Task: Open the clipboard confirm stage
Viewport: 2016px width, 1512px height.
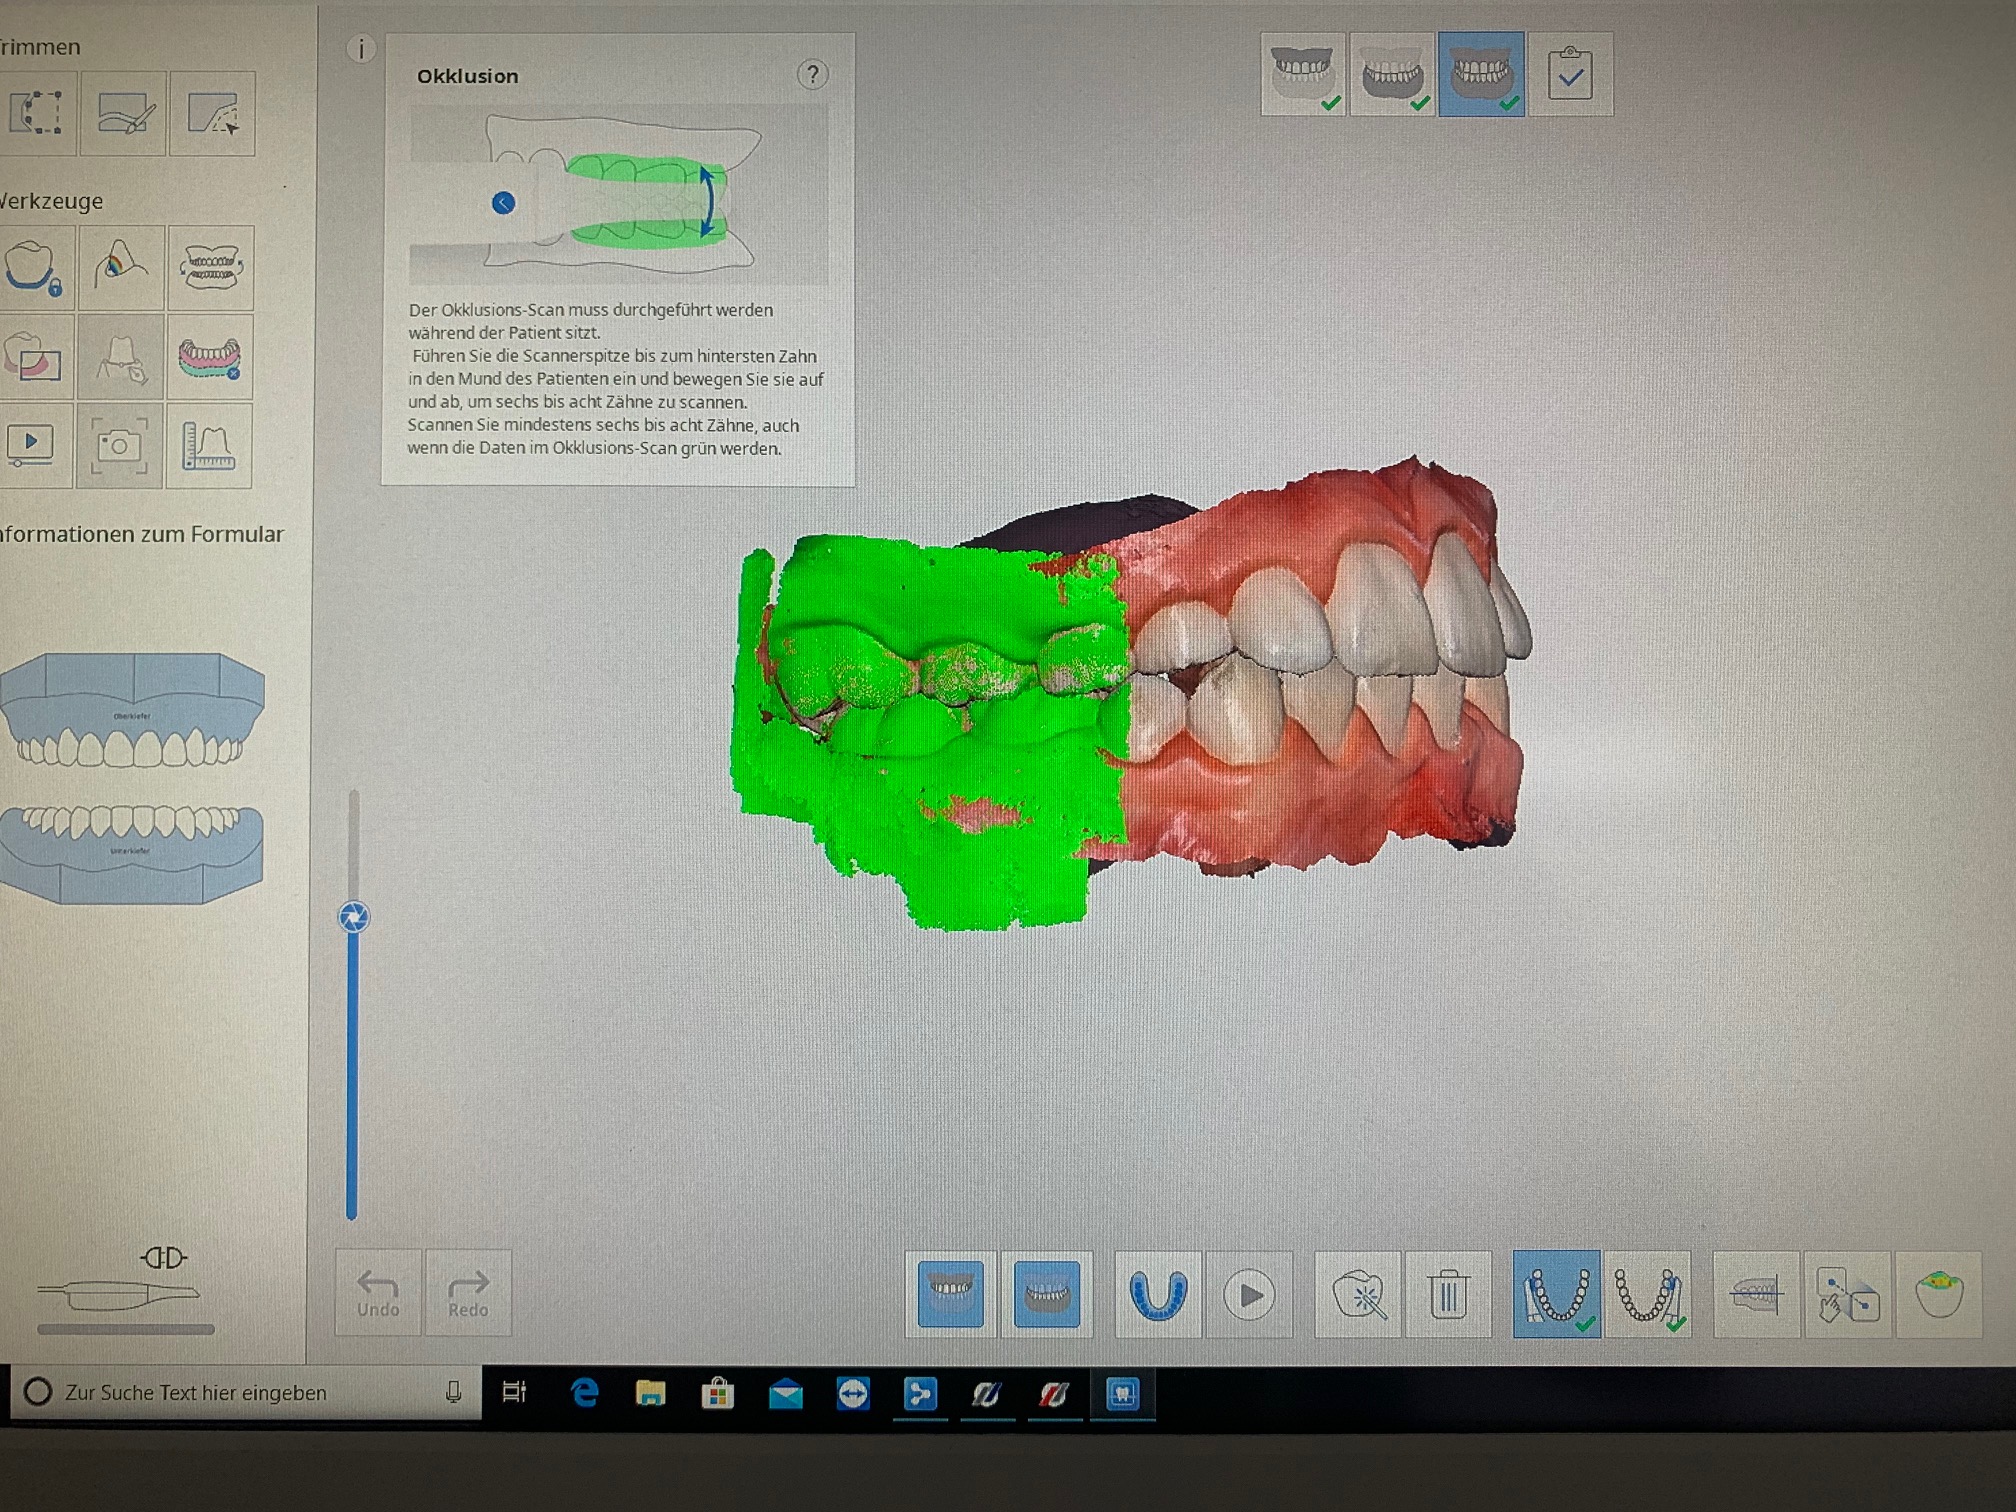Action: 1570,74
